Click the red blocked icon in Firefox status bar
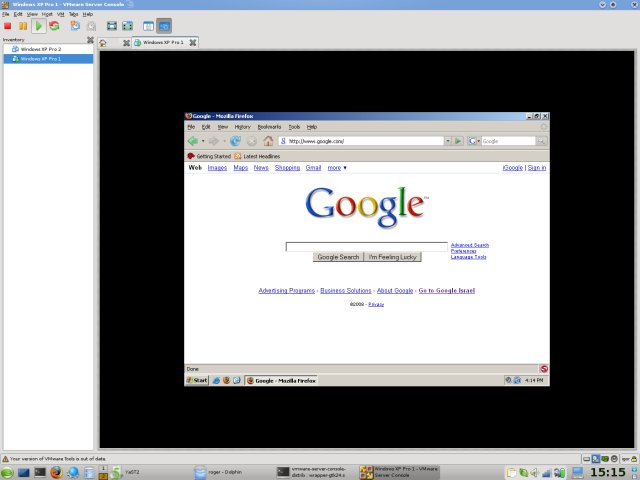The width and height of the screenshot is (640, 480). [x=544, y=369]
